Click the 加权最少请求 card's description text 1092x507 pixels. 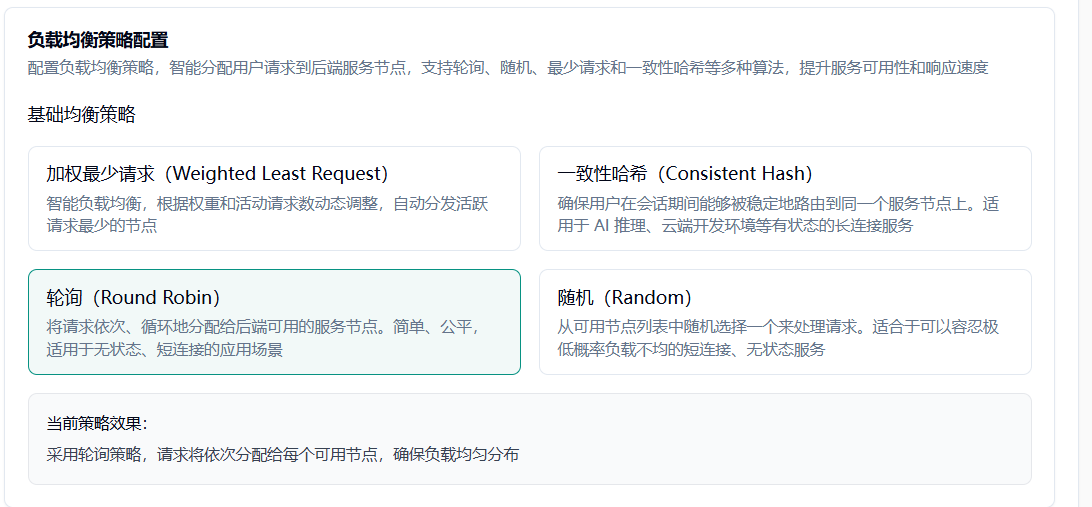pyautogui.click(x=267, y=214)
